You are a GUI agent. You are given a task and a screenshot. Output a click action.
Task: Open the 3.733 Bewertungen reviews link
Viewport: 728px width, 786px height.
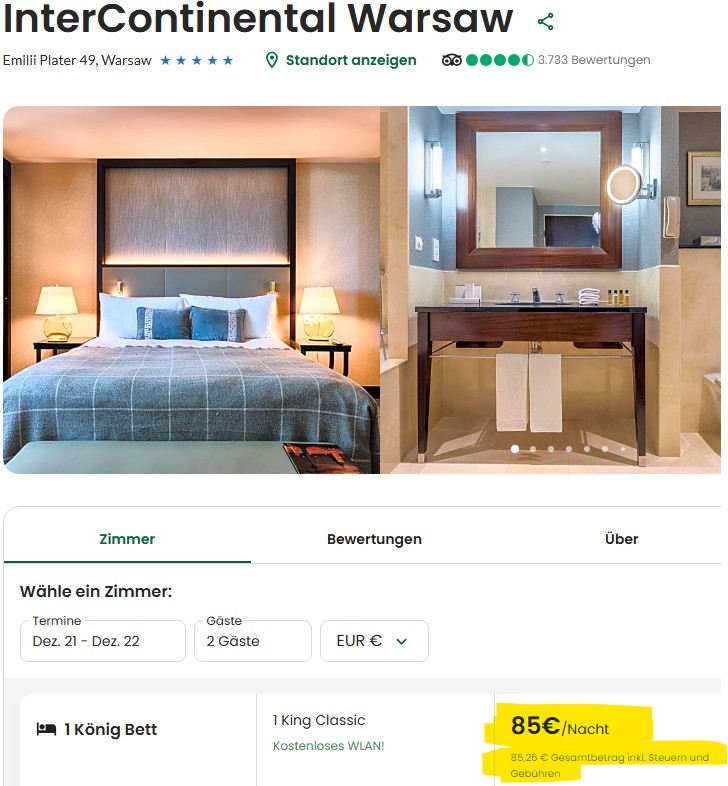coord(594,60)
